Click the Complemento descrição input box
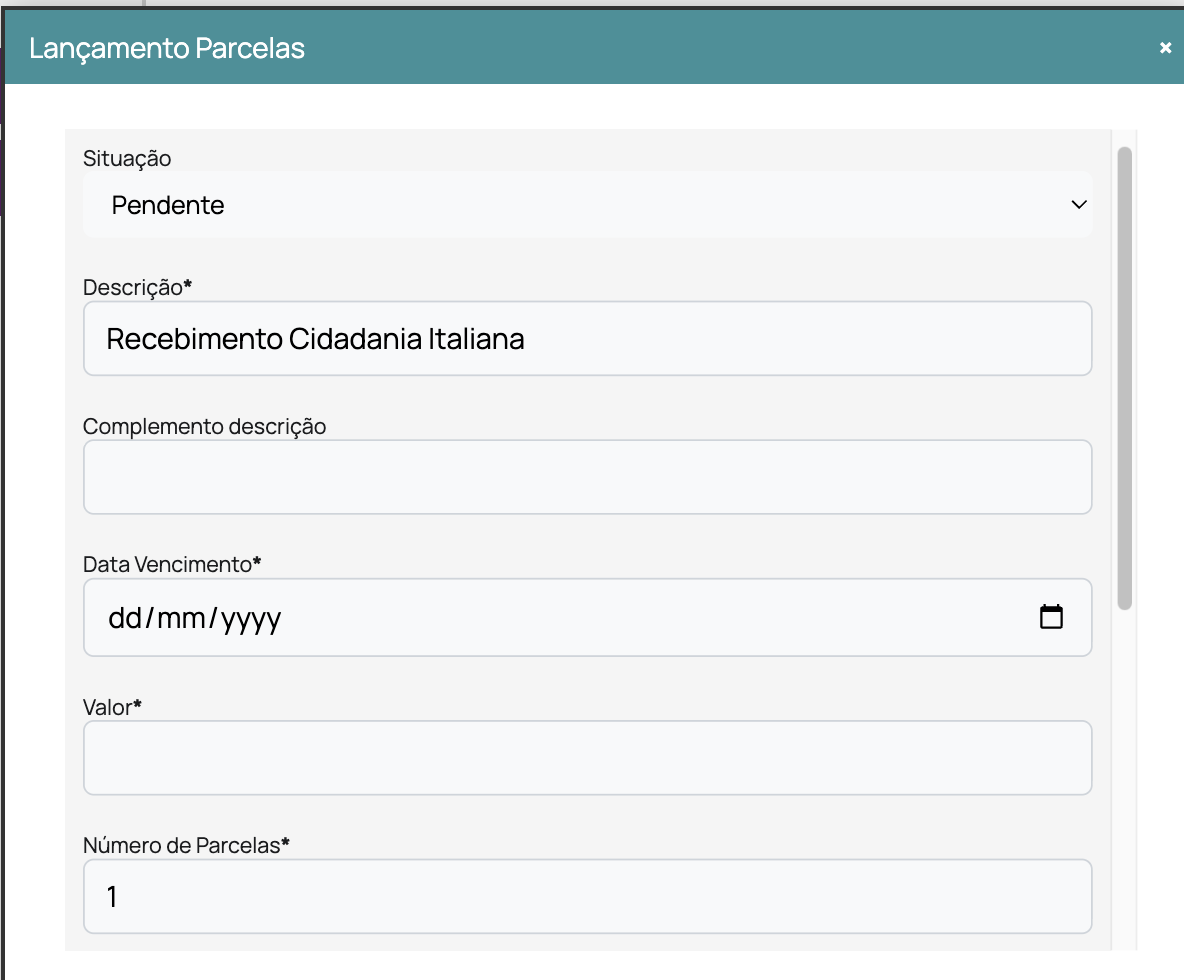This screenshot has width=1184, height=980. click(587, 477)
